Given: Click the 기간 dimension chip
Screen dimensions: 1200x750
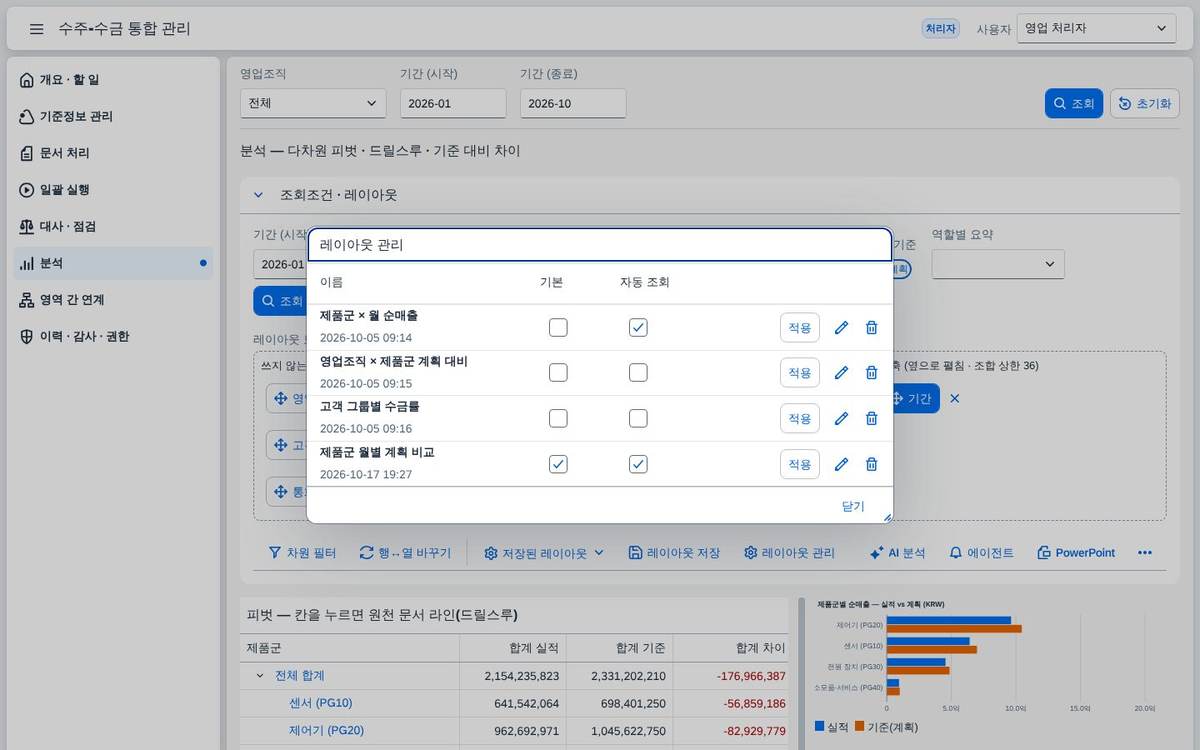Looking at the screenshot, I should [915, 398].
